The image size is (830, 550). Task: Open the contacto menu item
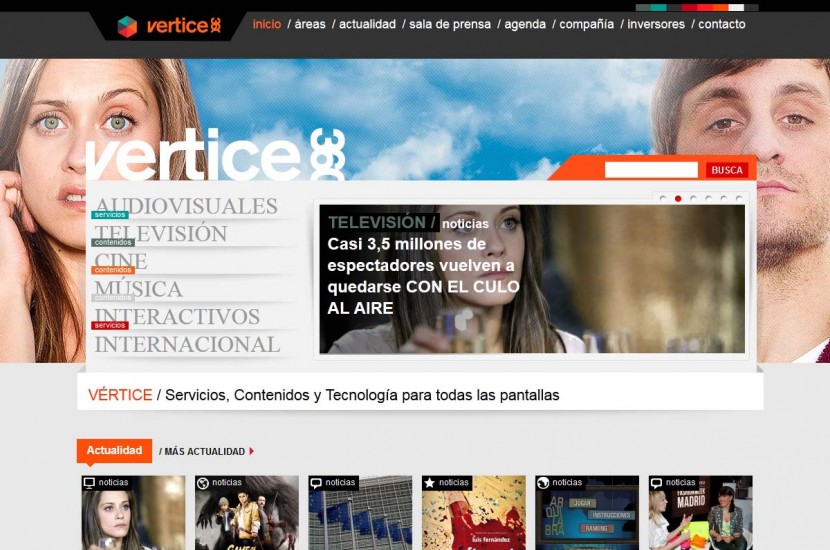(x=721, y=24)
